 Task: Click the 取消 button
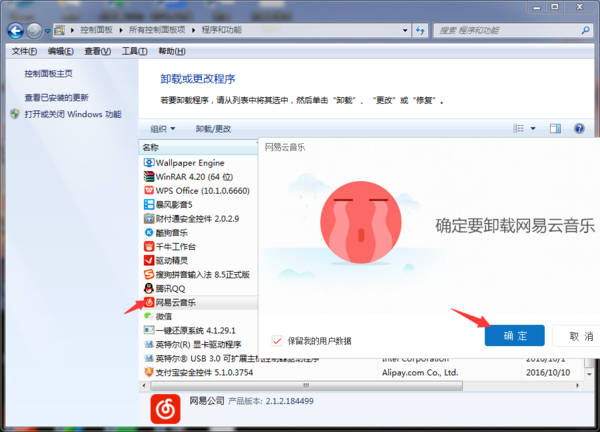click(x=576, y=336)
